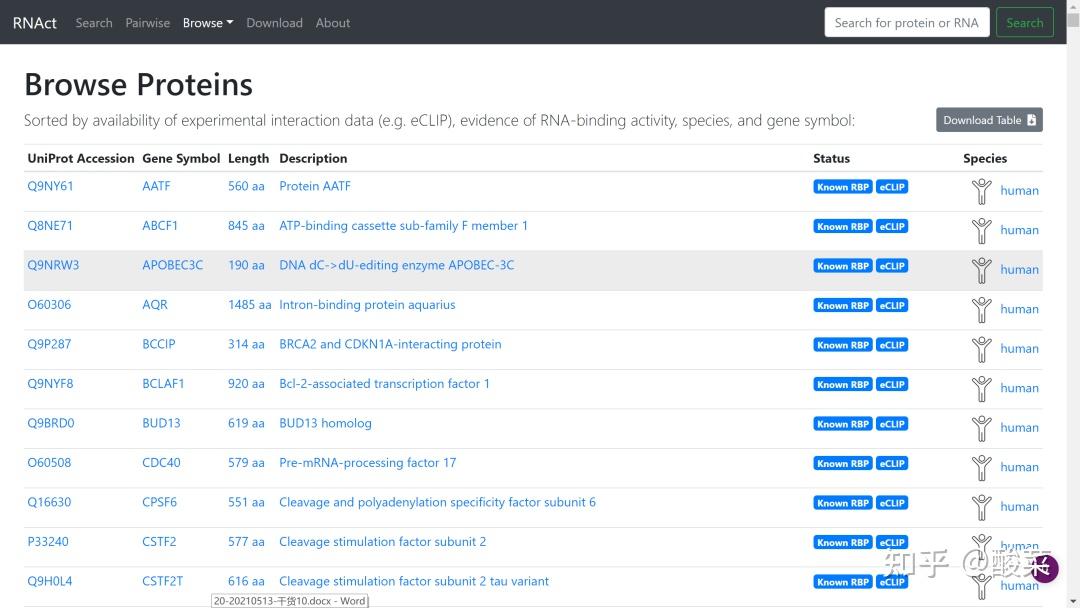Click the human icon for BCLAF1 protein
This screenshot has width=1080, height=608.
(x=981, y=388)
